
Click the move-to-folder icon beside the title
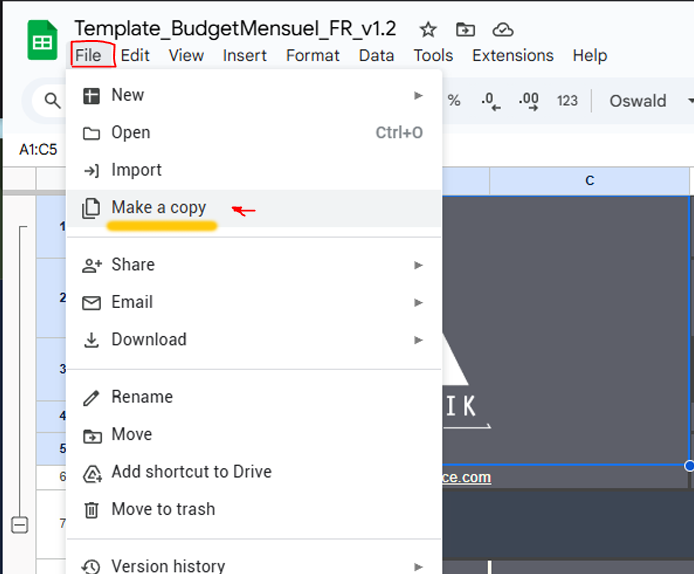pyautogui.click(x=465, y=29)
